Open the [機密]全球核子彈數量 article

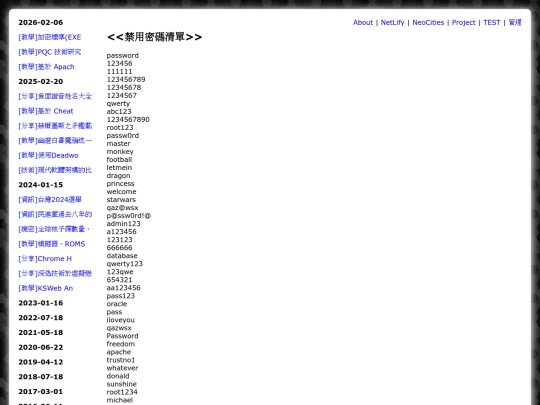pyautogui.click(x=54, y=229)
